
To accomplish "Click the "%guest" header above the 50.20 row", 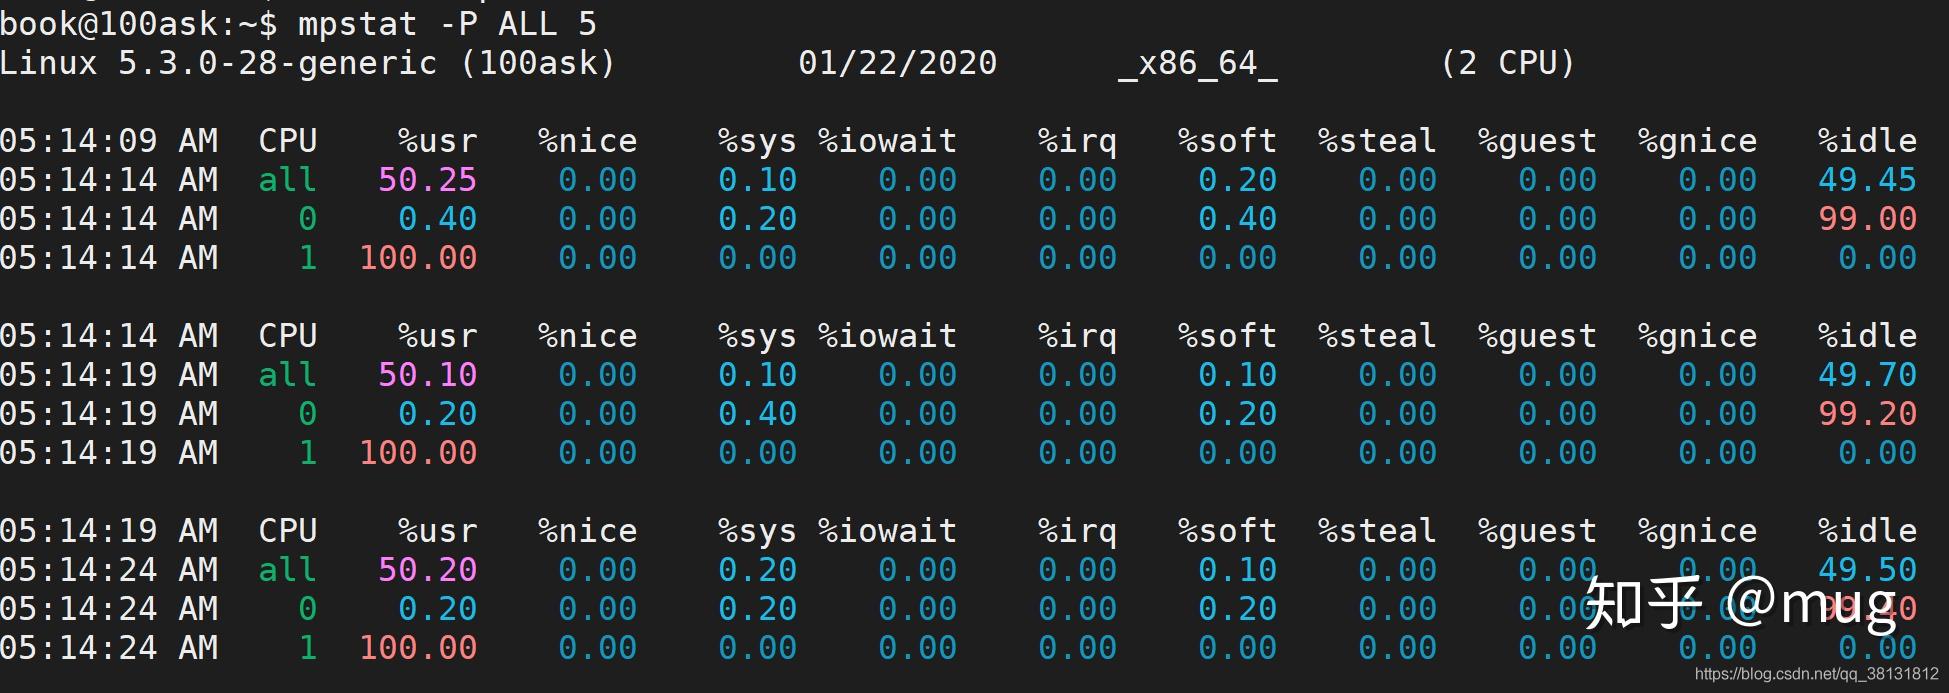I will (x=1538, y=531).
